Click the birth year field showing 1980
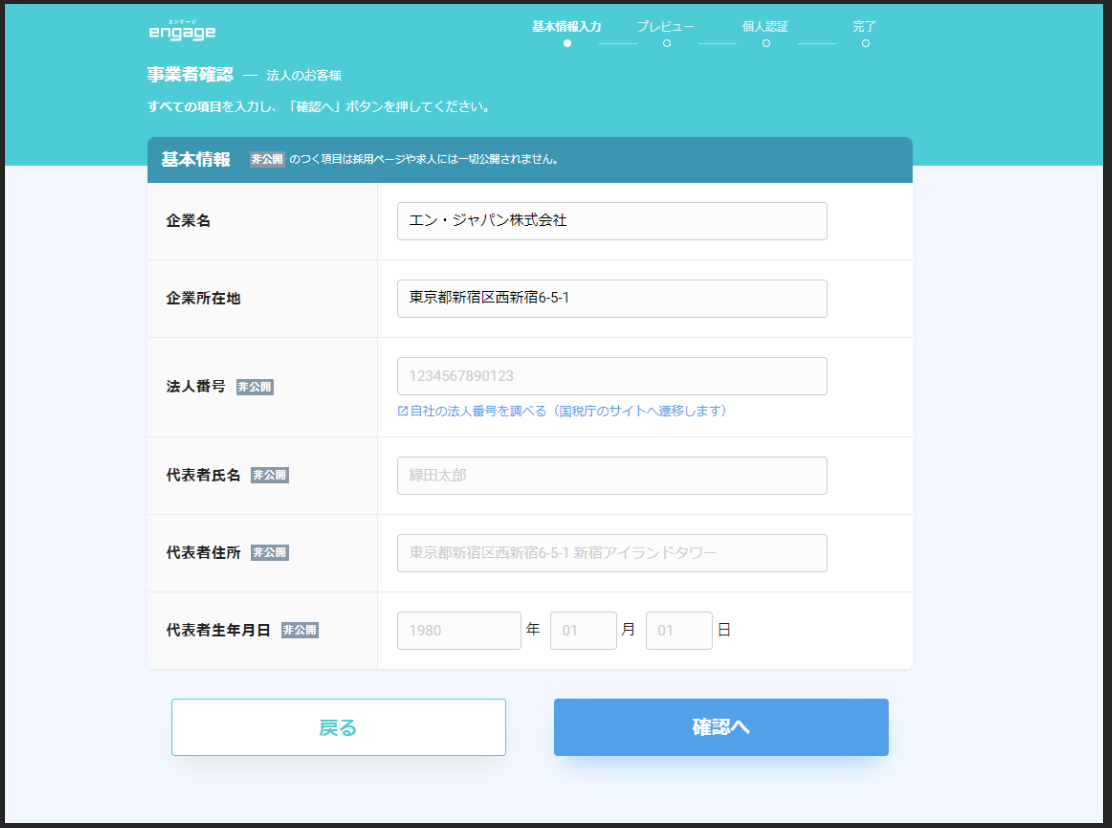Image resolution: width=1112 pixels, height=828 pixels. pos(458,630)
